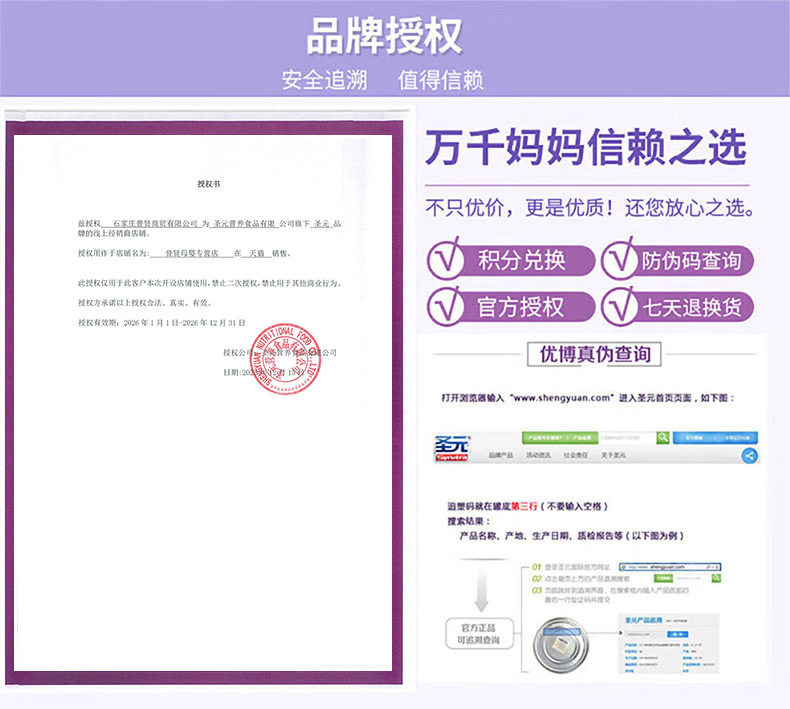Select the 积分兑换 label
Viewport: 790px width, 709px height.
pyautogui.click(x=521, y=261)
